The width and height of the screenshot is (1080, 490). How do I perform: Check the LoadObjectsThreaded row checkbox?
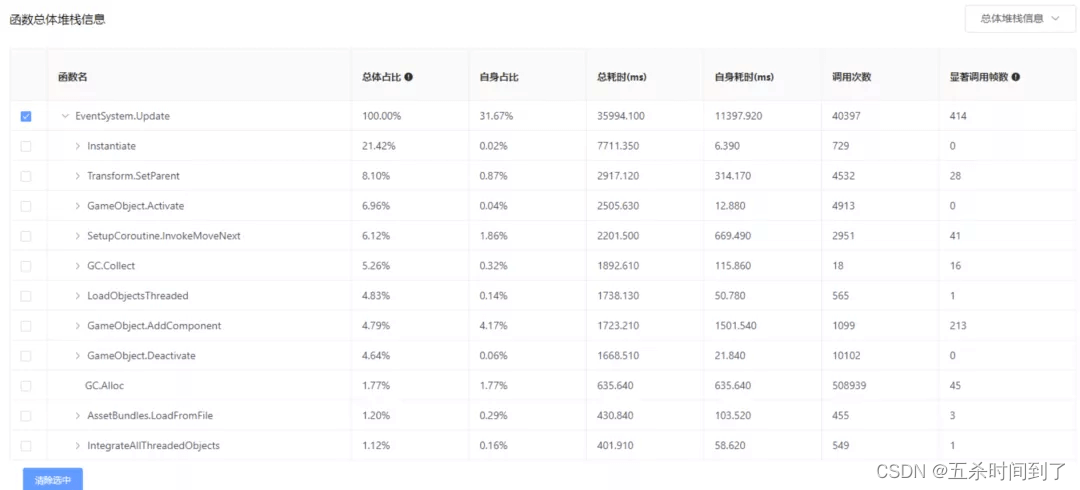25,296
